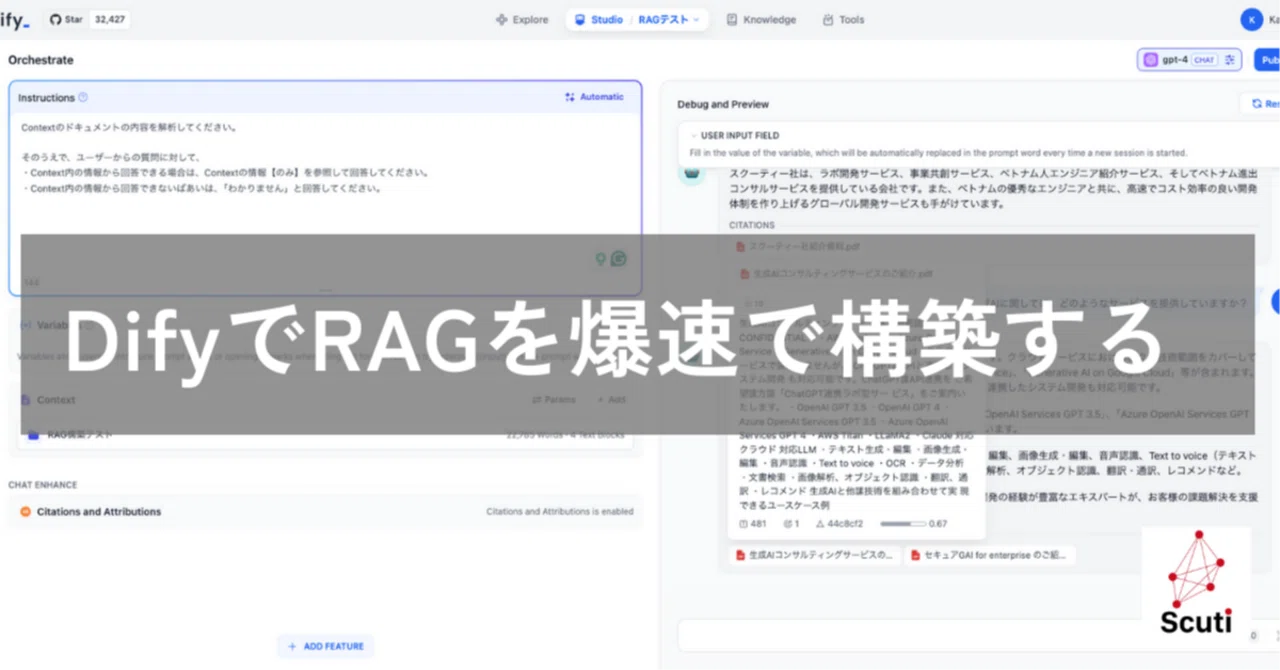Click the Dify logo
Screen dimensions: 1280x670
(x=14, y=19)
